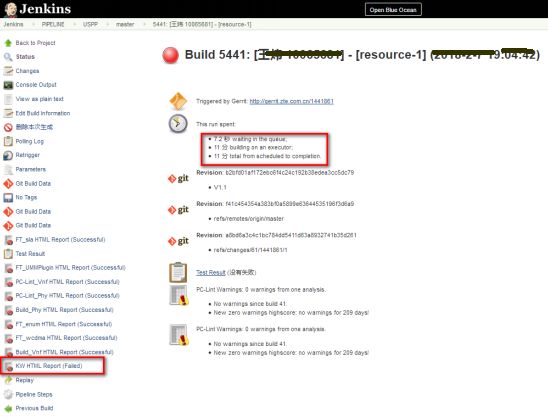This screenshot has height=419, width=548.
Task: Open Console Output terminal icon
Action: [8, 85]
